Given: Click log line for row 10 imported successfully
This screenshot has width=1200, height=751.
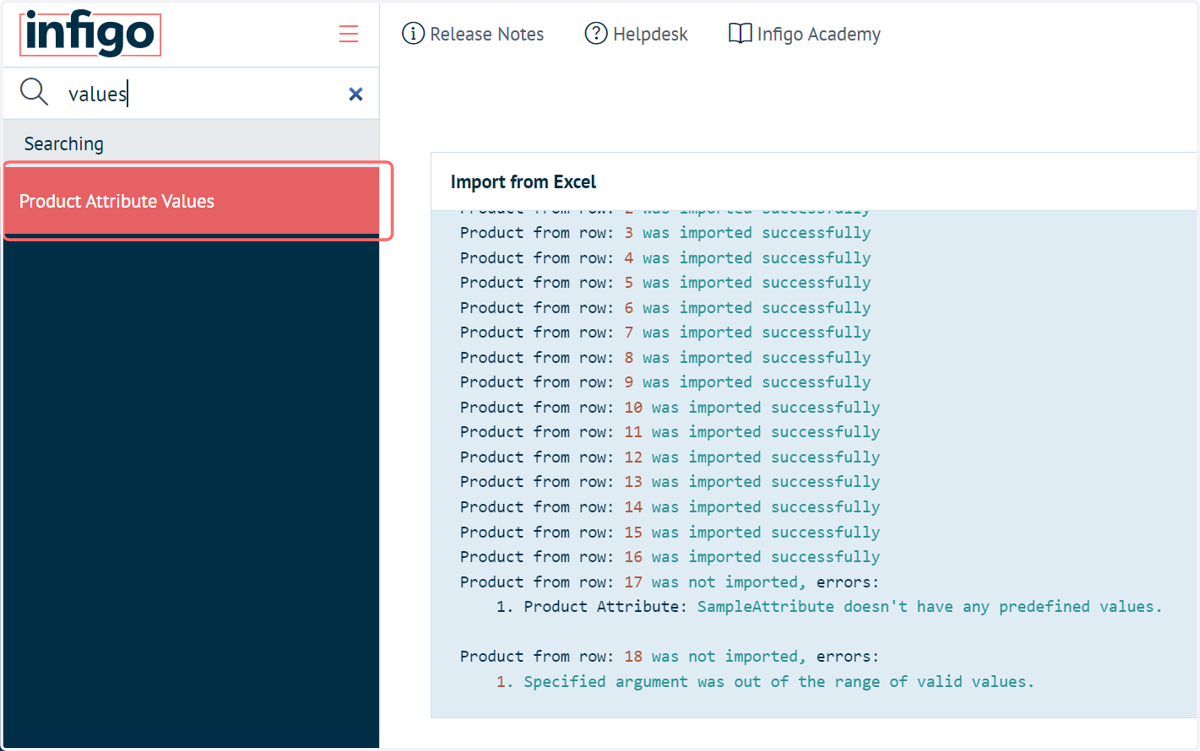Looking at the screenshot, I should click(x=670, y=407).
